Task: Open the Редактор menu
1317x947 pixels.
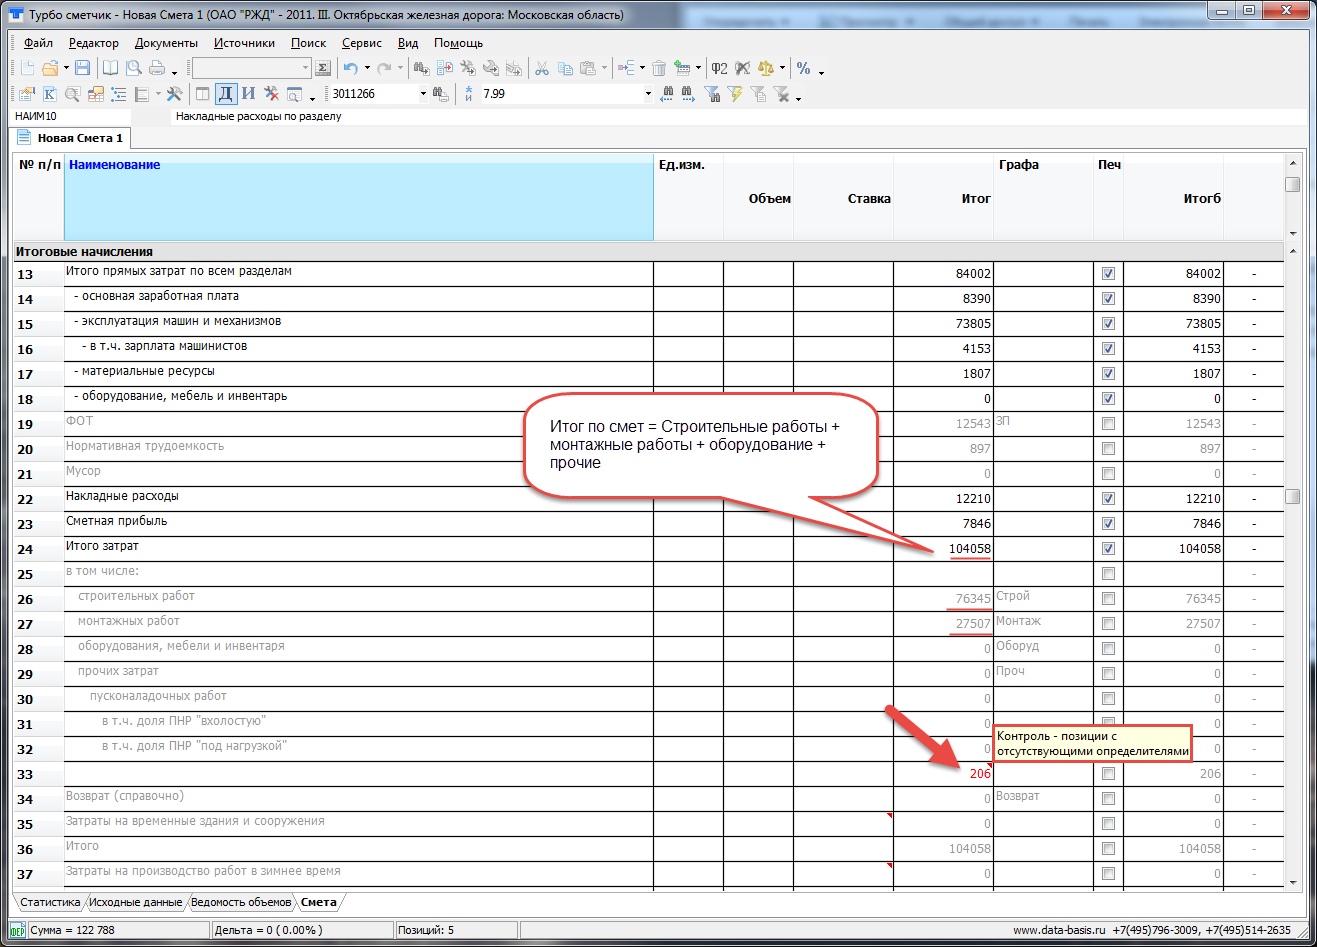Action: 94,43
